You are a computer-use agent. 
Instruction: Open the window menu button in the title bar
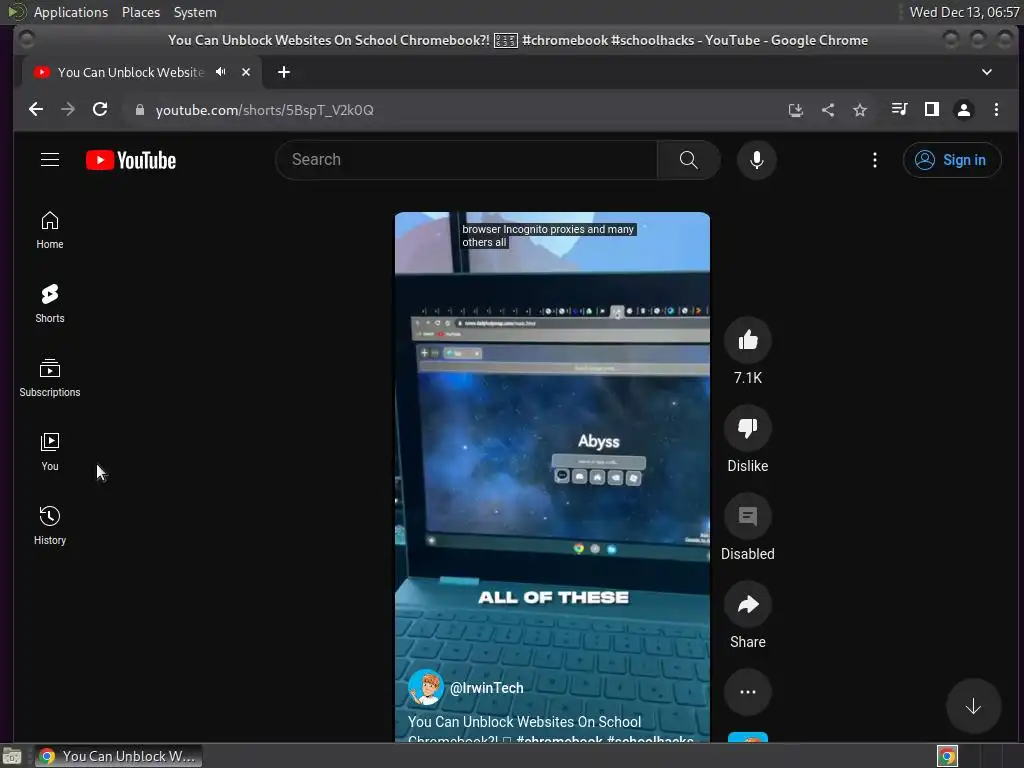pos(26,40)
